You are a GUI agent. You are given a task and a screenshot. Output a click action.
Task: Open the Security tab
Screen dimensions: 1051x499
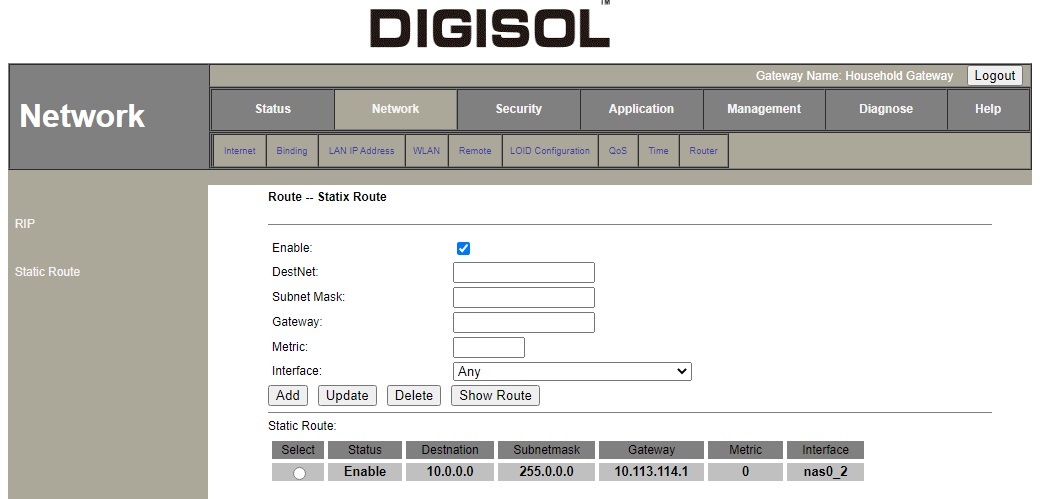(518, 109)
